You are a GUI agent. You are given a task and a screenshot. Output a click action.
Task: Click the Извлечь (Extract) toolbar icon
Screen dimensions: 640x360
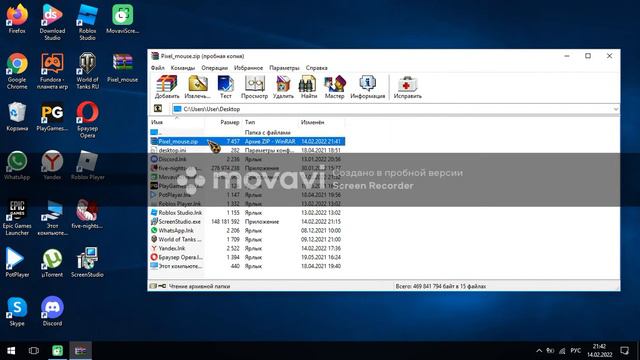pos(198,87)
